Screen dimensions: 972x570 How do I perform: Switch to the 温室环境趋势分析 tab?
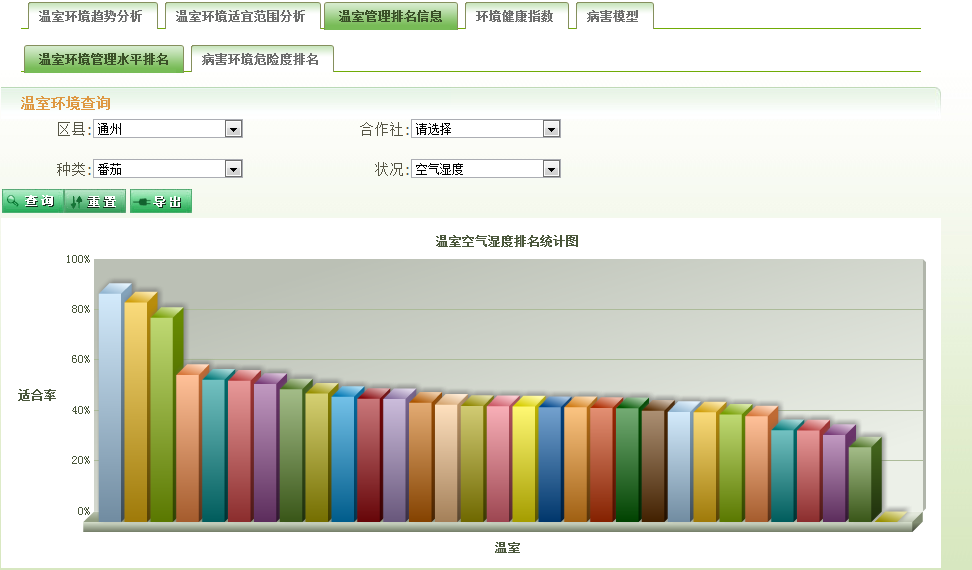coord(90,17)
